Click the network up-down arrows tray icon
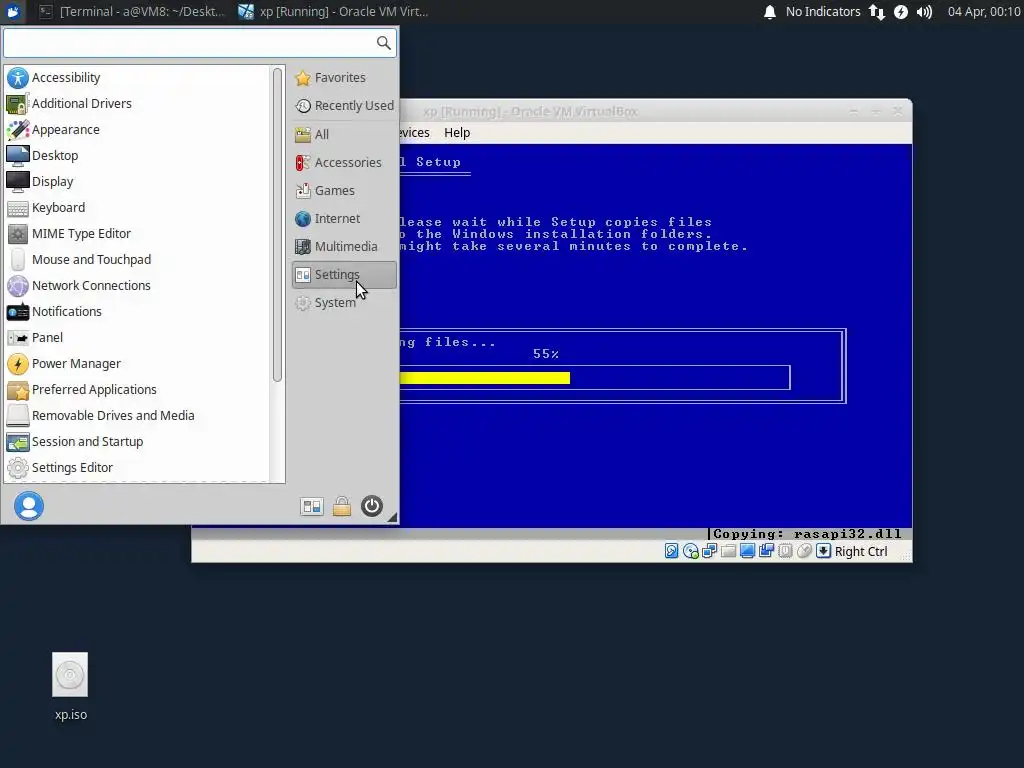1024x768 pixels. pos(876,12)
